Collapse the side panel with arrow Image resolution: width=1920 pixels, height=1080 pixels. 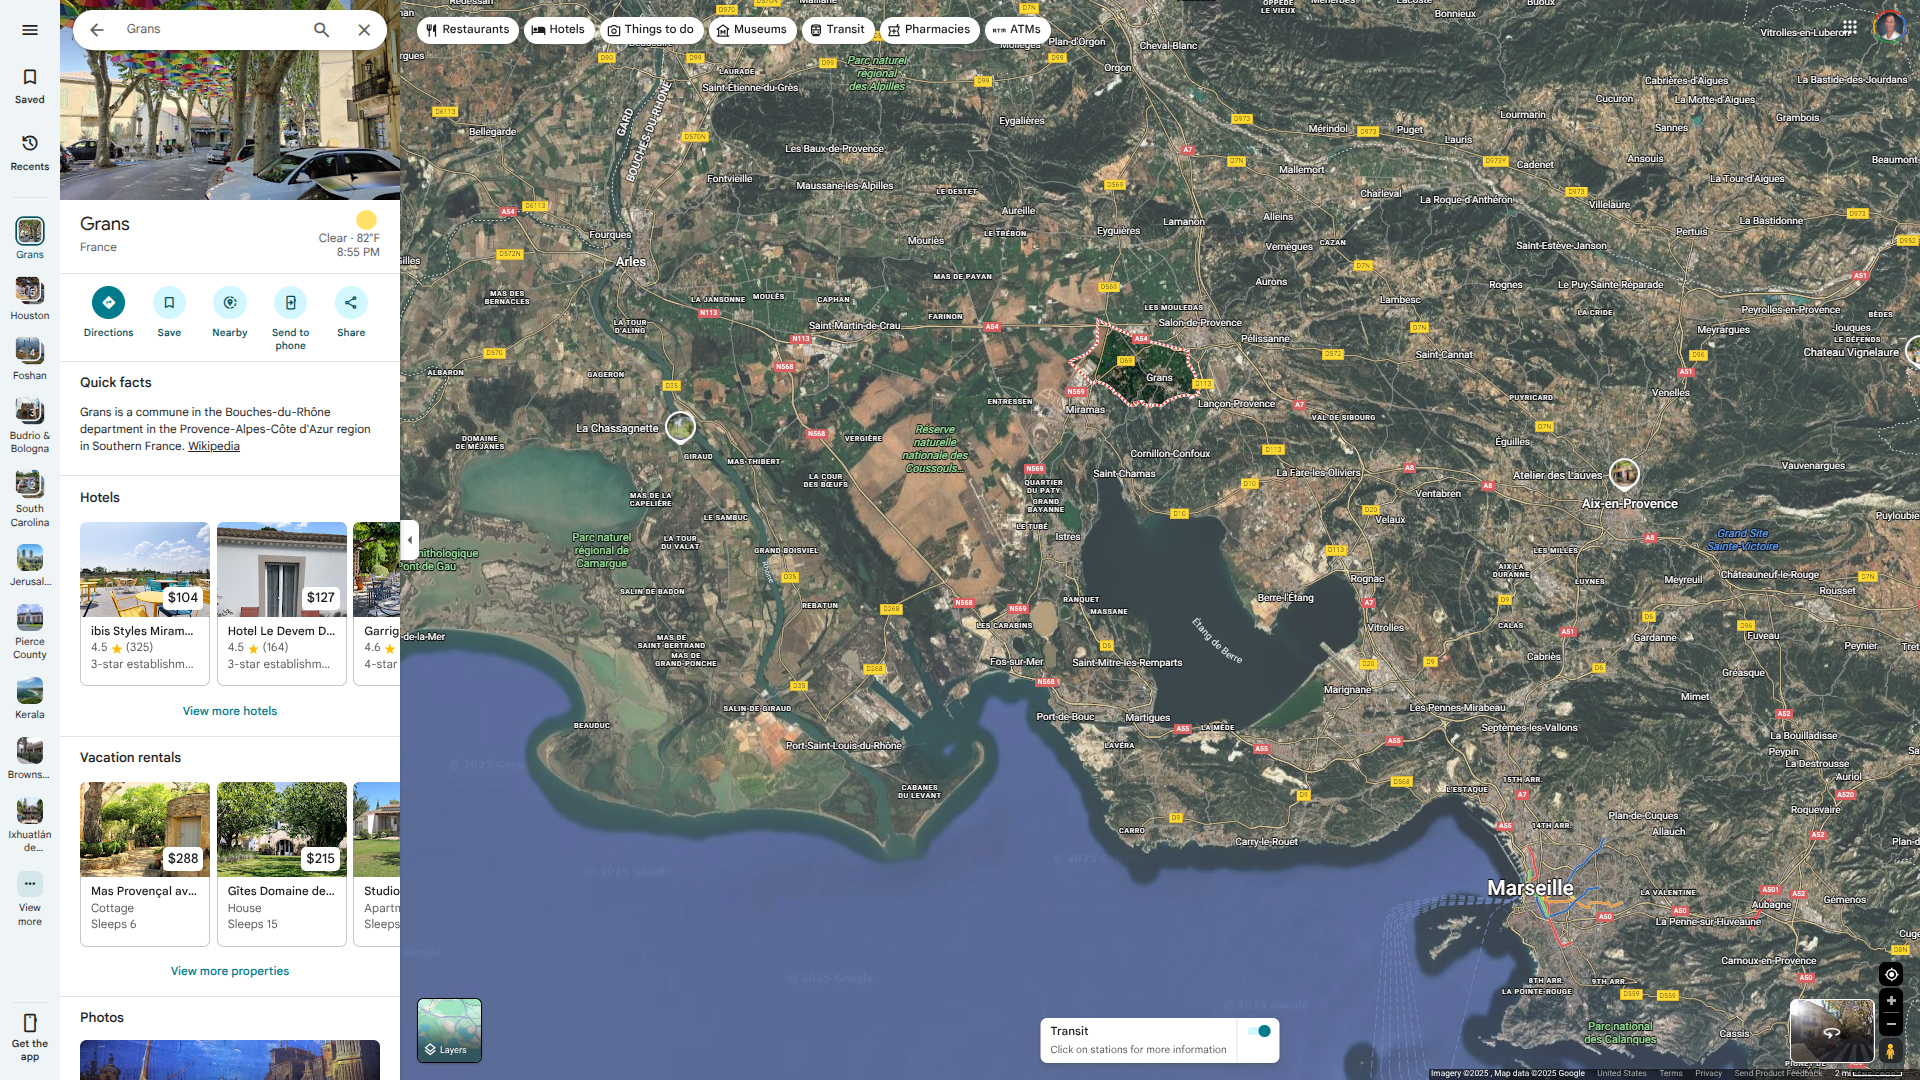tap(409, 540)
